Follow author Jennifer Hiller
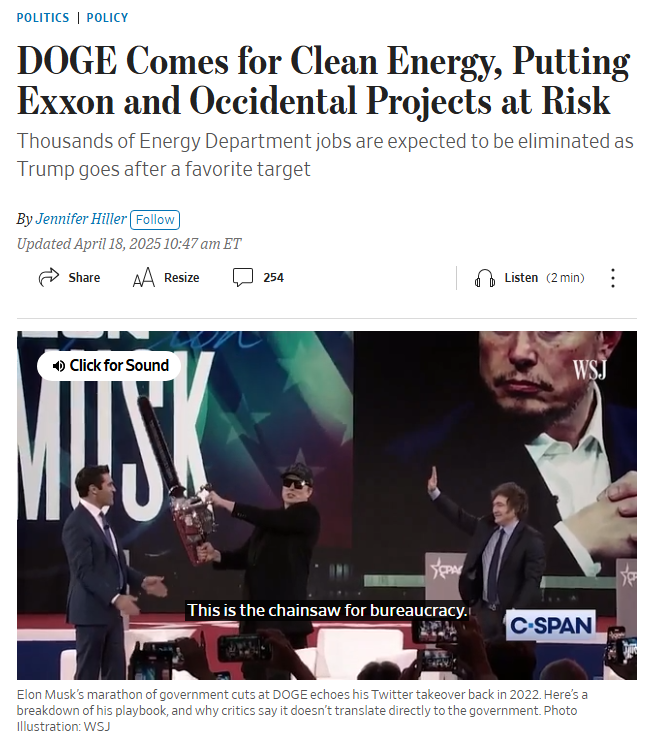 tap(155, 220)
